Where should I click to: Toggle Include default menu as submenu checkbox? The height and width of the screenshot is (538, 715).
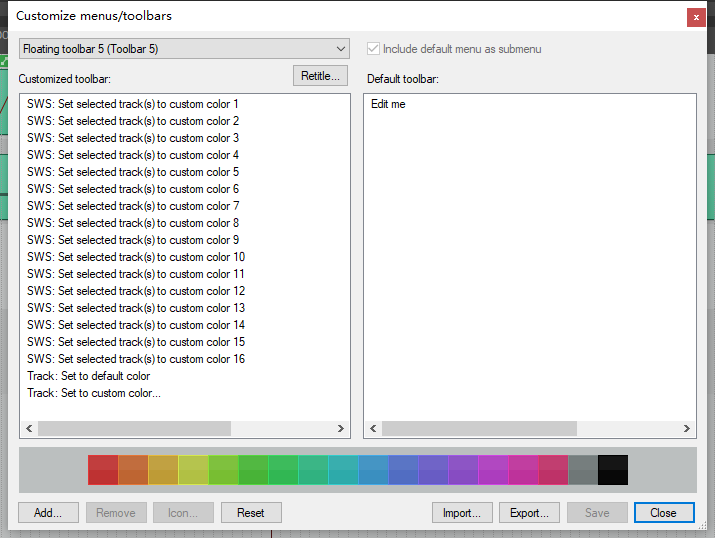tap(373, 49)
